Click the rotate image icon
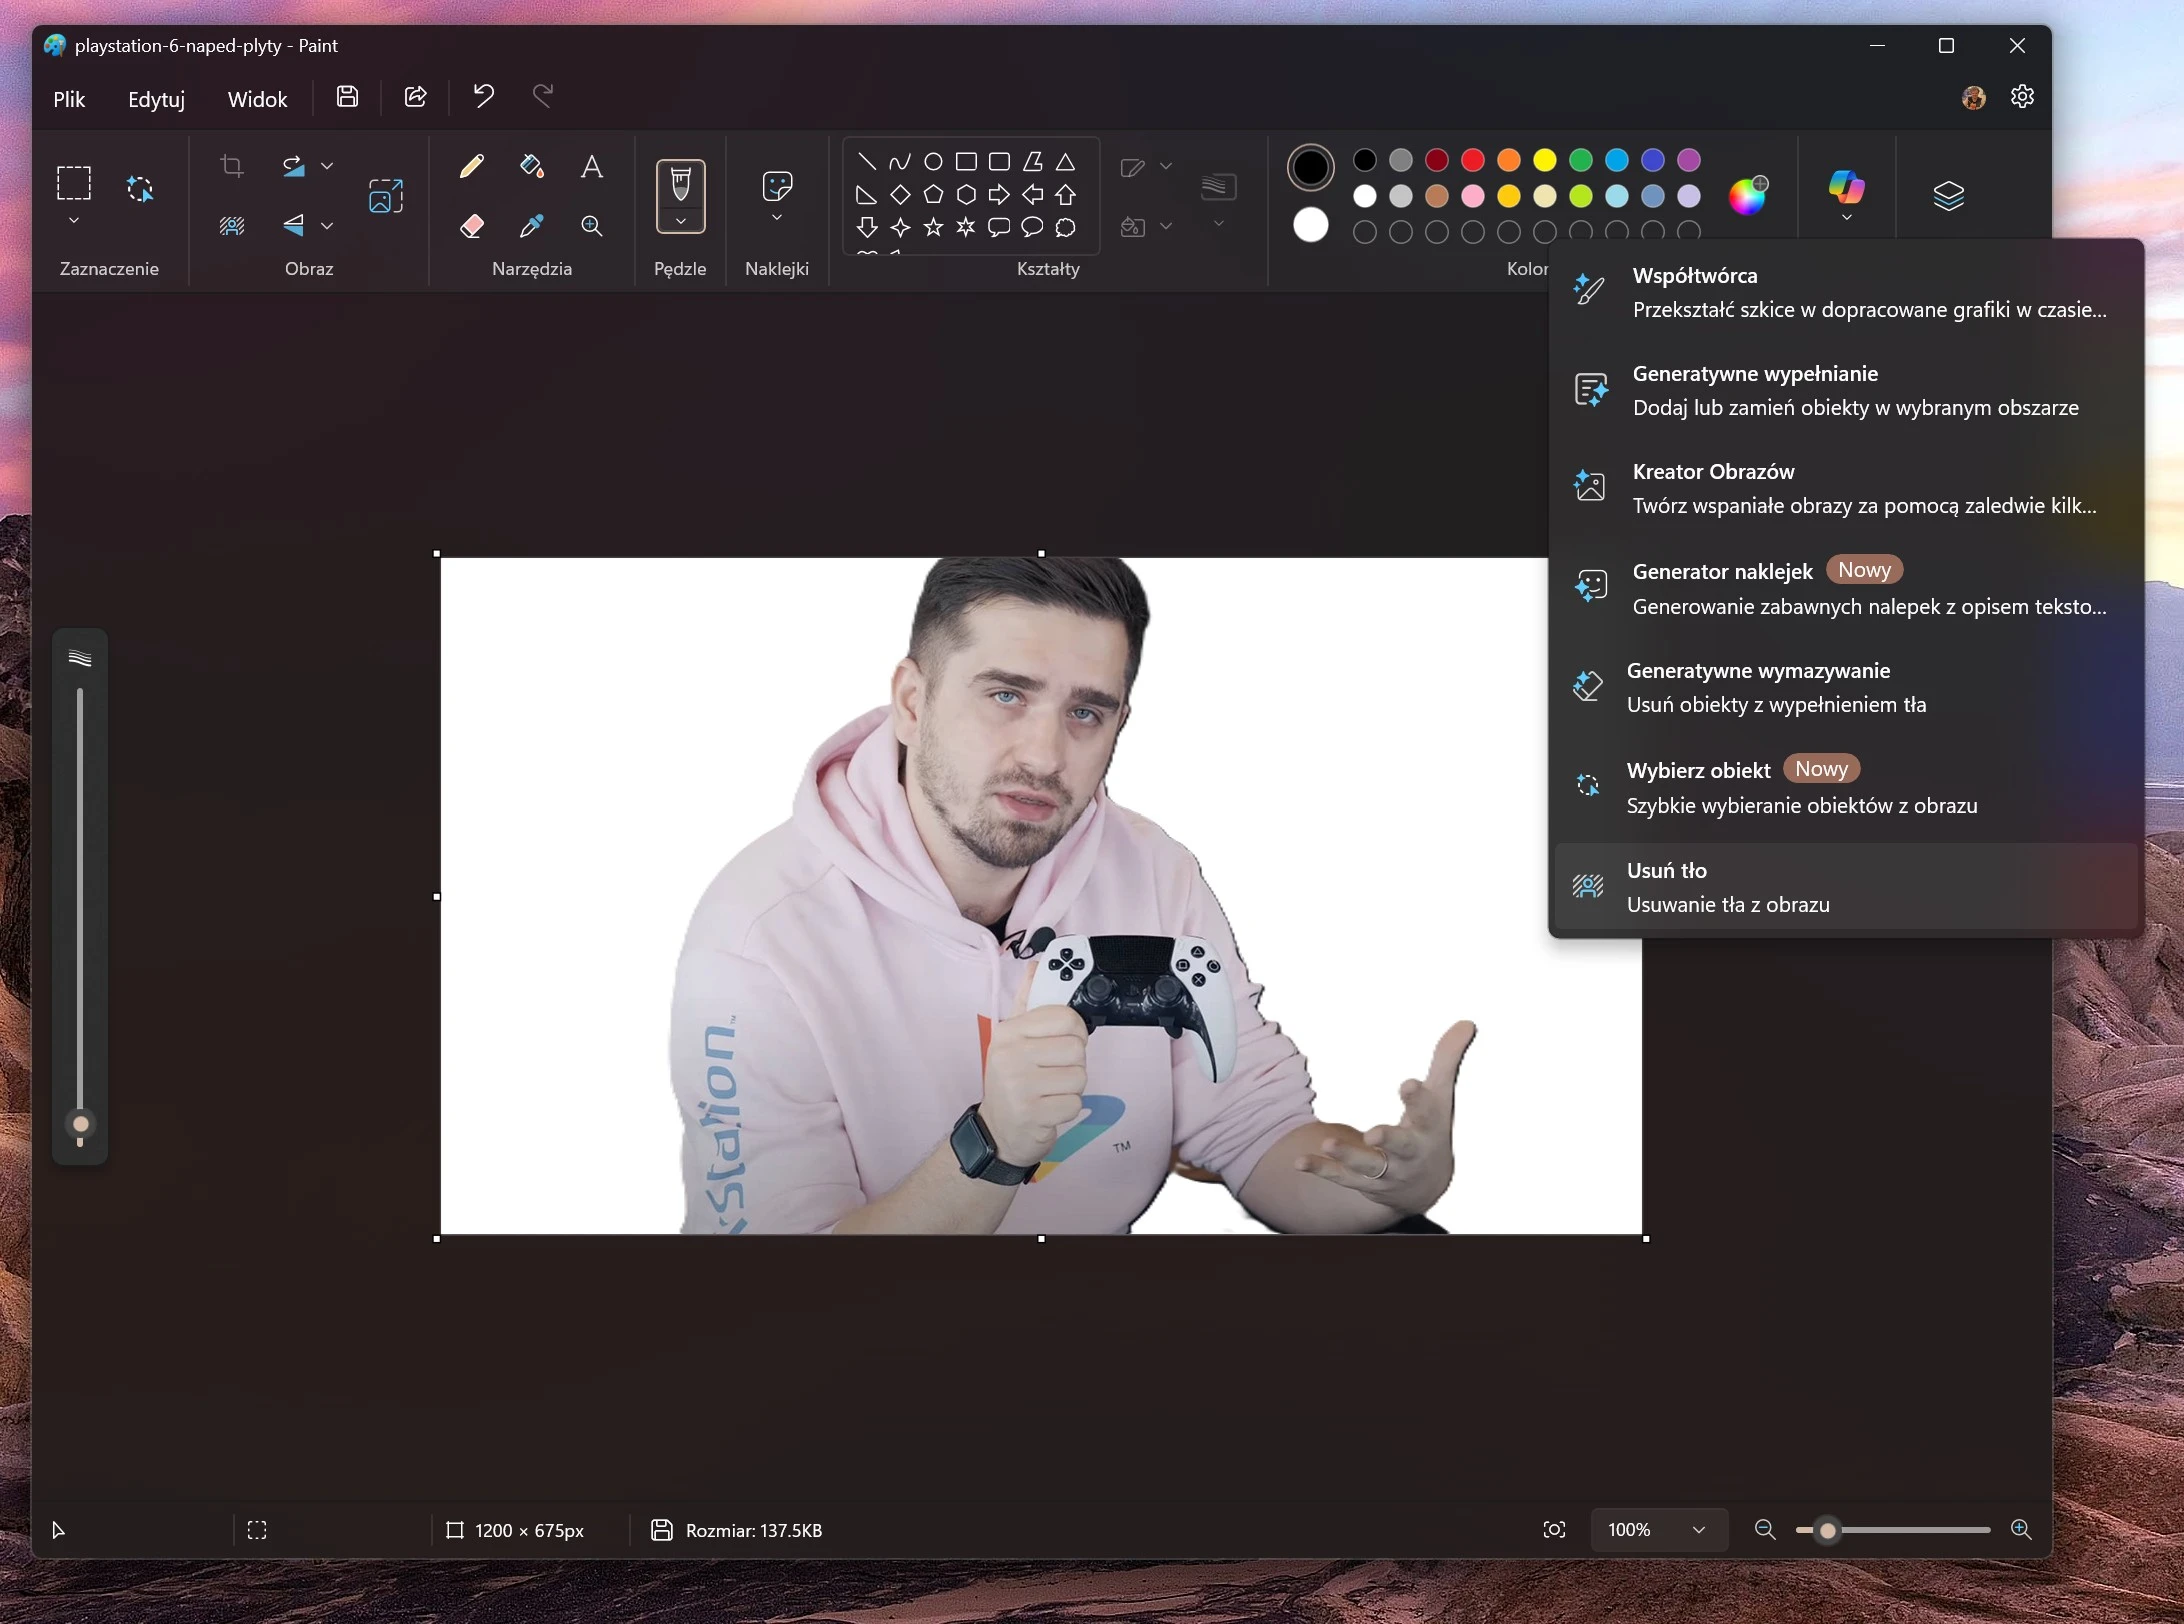The height and width of the screenshot is (1624, 2184). pyautogui.click(x=293, y=166)
